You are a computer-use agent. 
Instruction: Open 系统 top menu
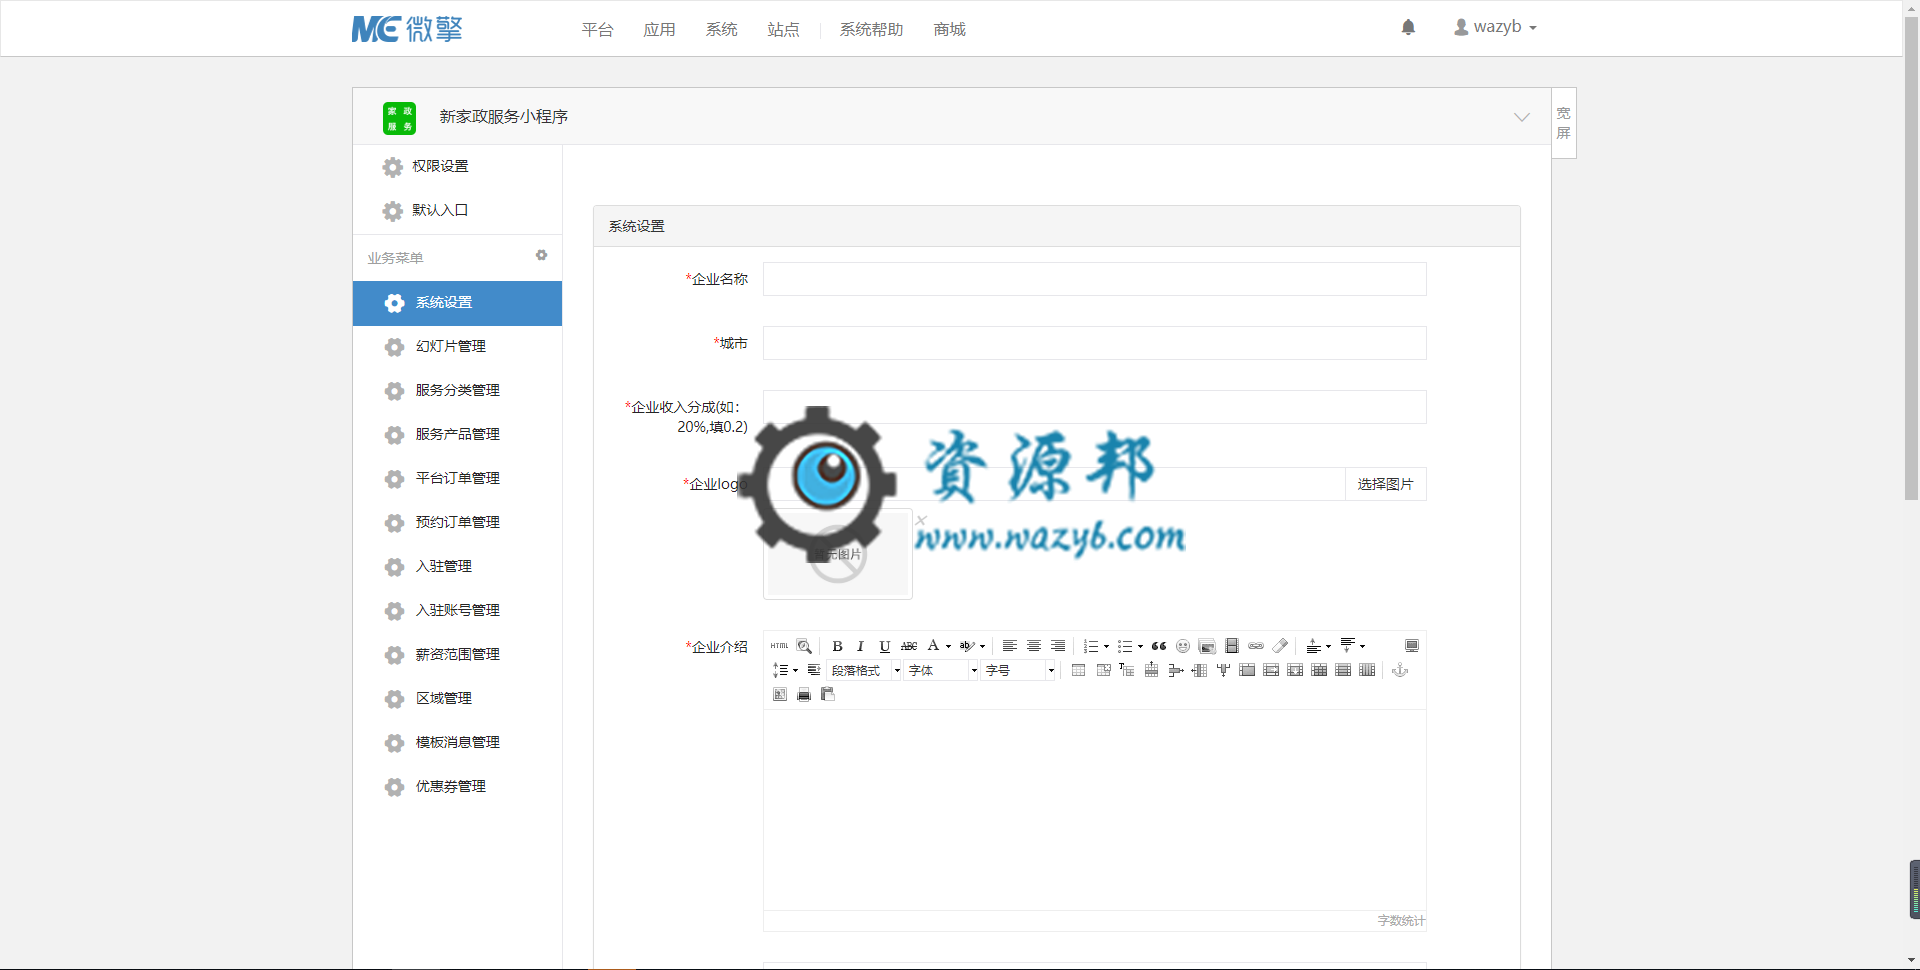pyautogui.click(x=721, y=30)
